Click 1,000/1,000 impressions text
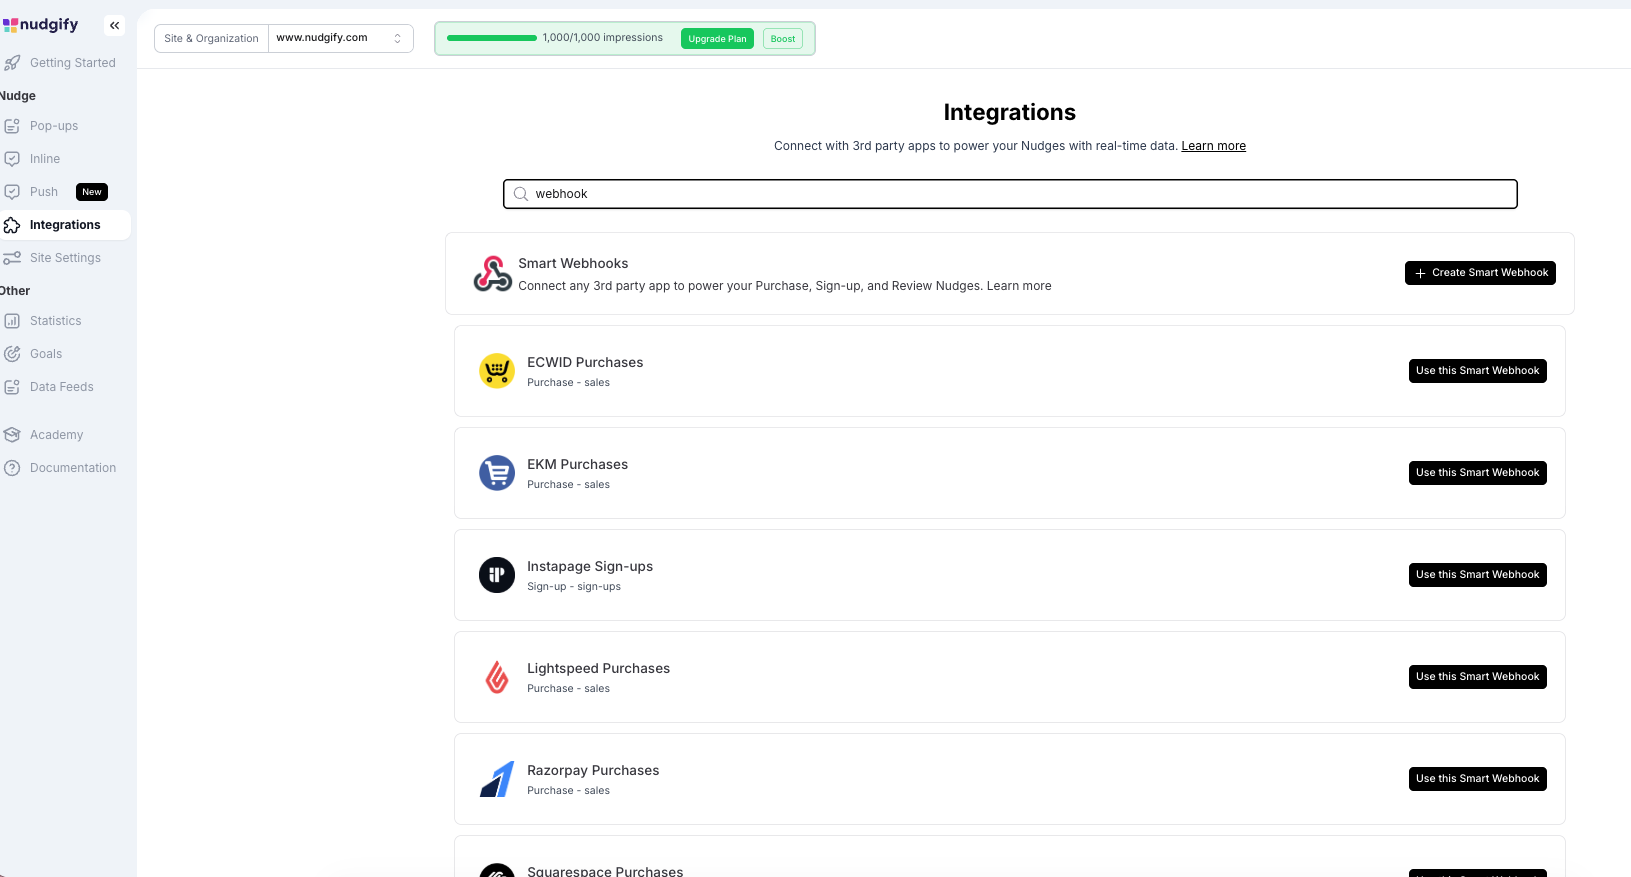The width and height of the screenshot is (1631, 877). click(603, 38)
